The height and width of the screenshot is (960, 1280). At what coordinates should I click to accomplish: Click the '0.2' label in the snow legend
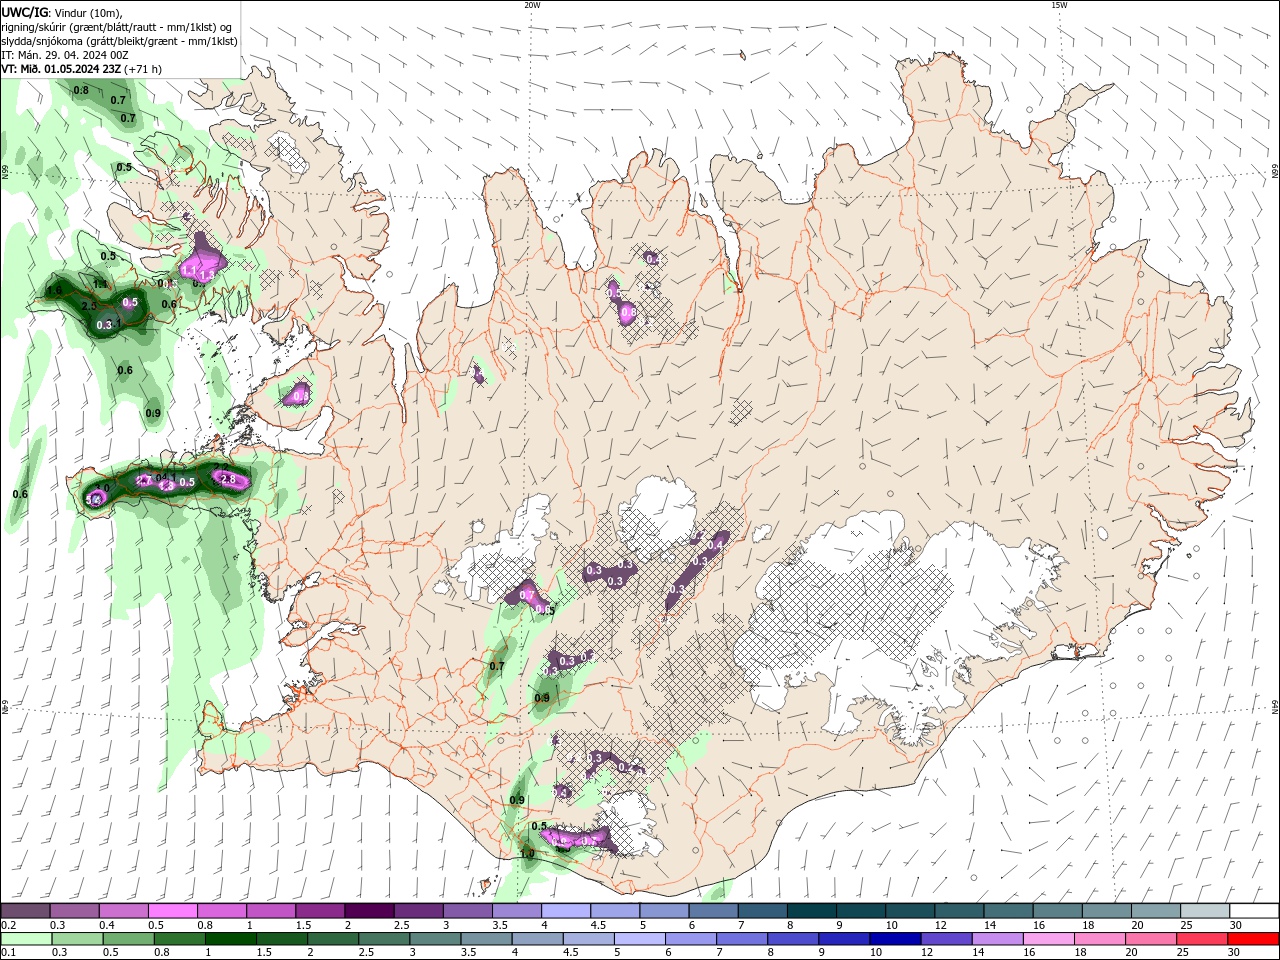click(8, 925)
